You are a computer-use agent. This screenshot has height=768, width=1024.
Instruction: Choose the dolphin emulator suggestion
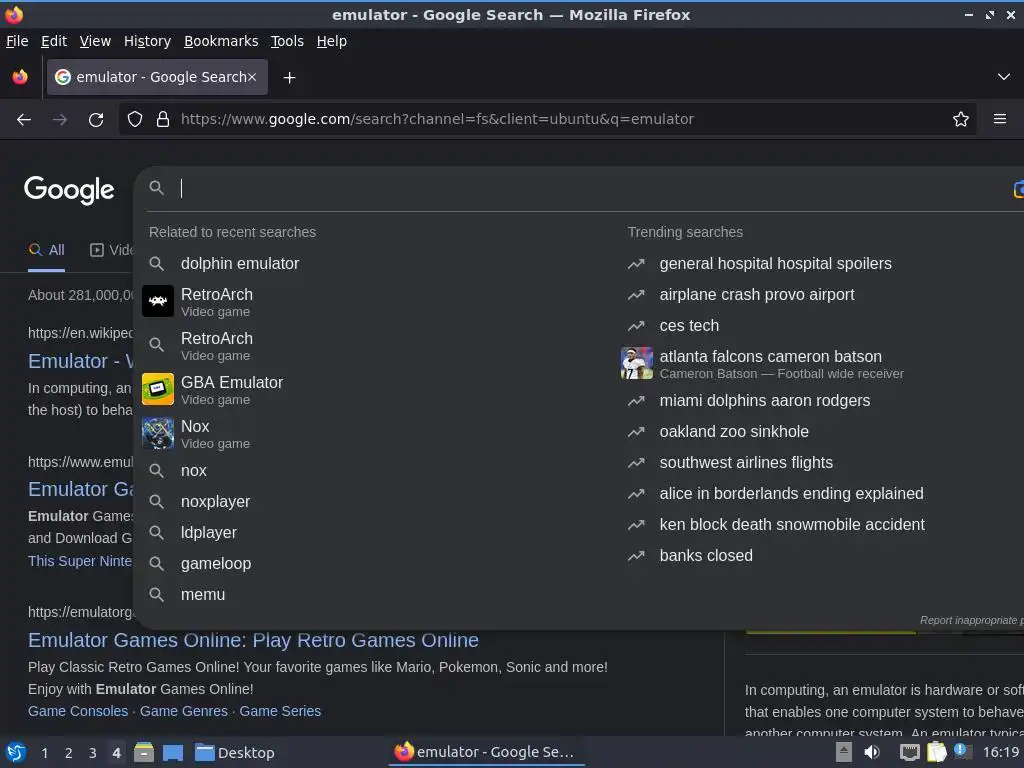point(240,264)
